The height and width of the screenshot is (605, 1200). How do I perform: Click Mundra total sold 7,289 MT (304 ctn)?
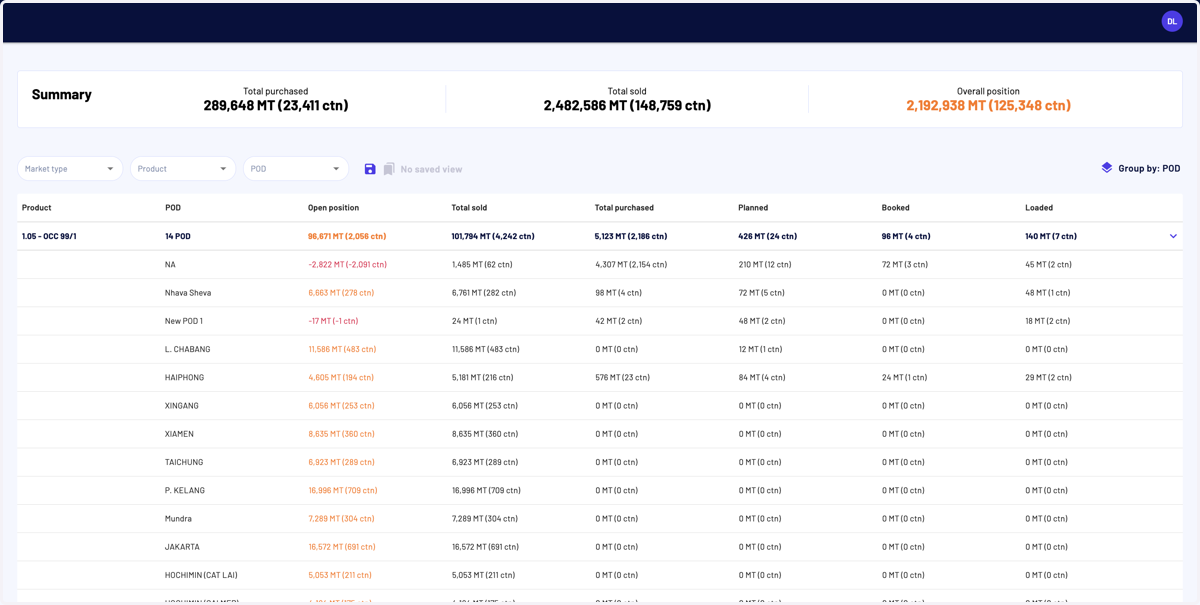click(487, 519)
